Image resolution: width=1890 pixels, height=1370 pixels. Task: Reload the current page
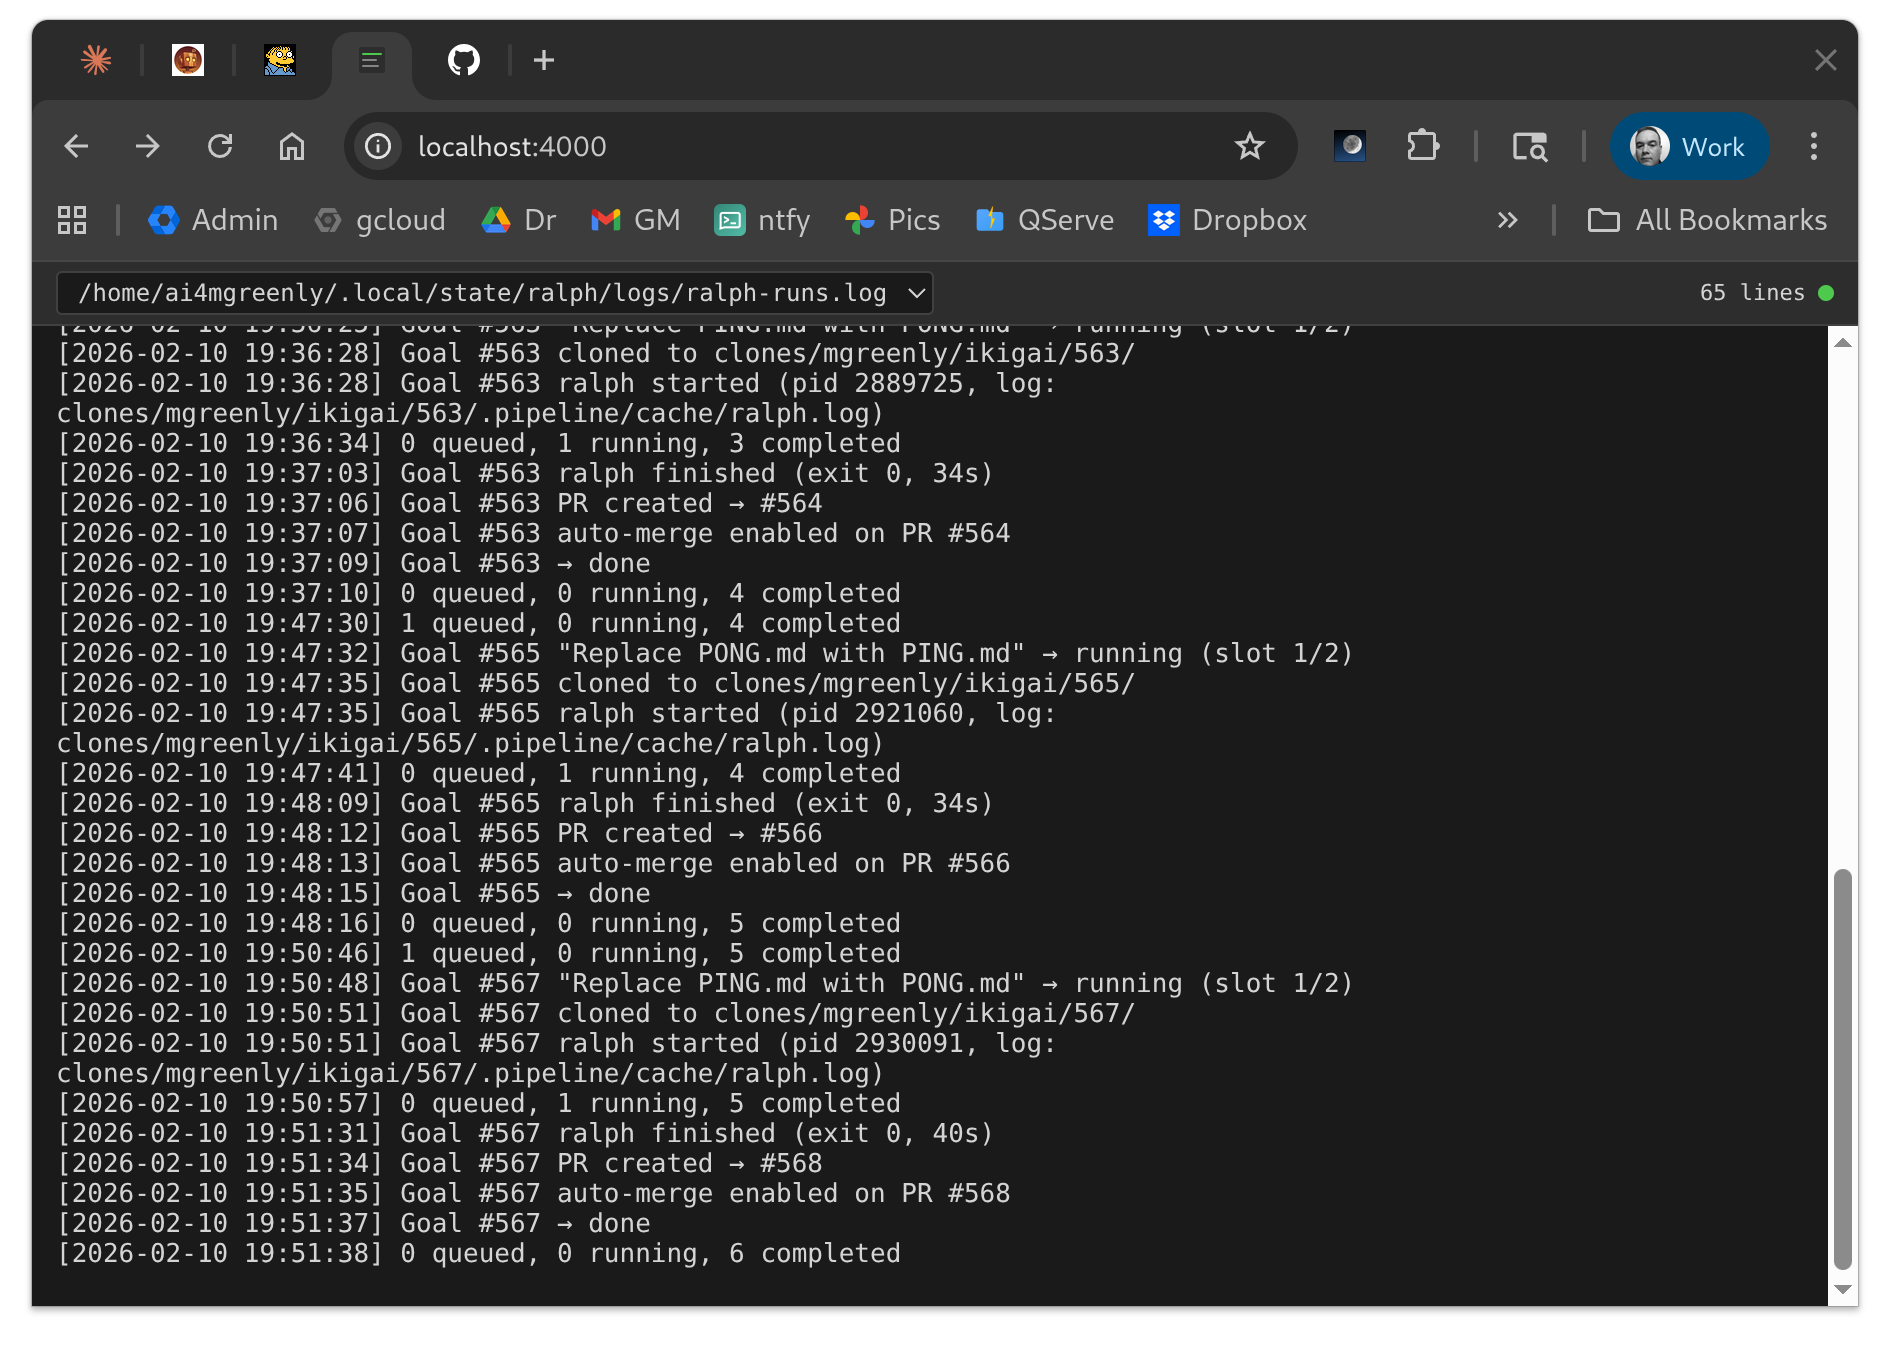[x=221, y=146]
